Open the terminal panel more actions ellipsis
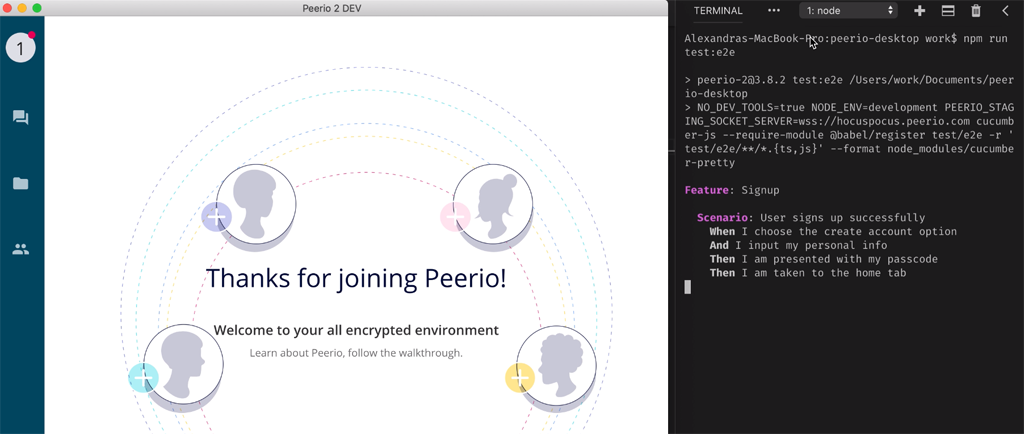1024x434 pixels. [774, 10]
